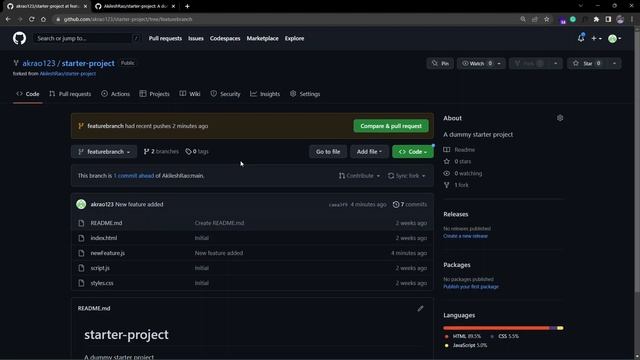Expand the Fork dropdown arrow
Viewport: 640px width, 360px height.
pyautogui.click(x=556, y=63)
